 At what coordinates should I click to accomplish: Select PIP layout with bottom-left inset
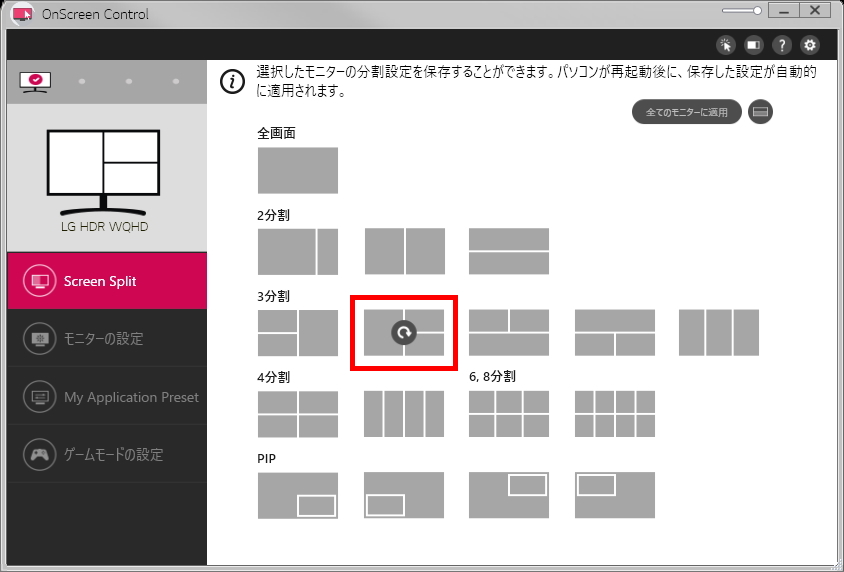point(404,495)
